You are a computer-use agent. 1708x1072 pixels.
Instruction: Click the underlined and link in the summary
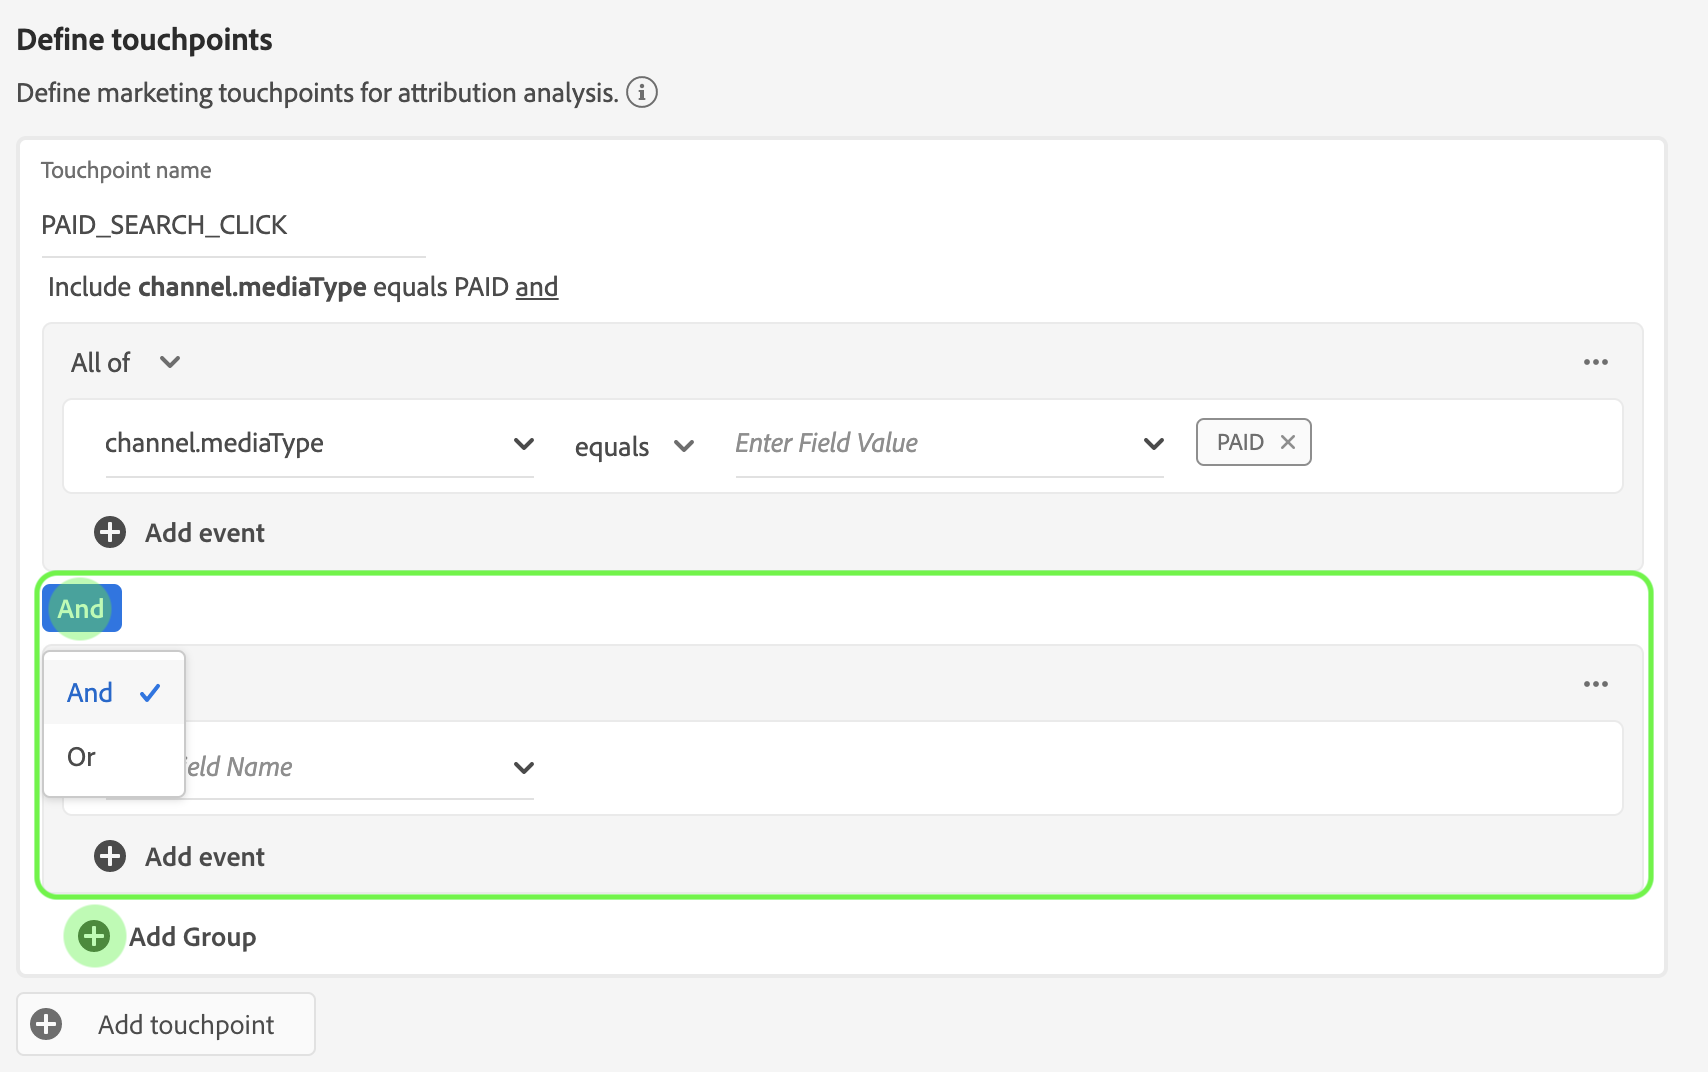[536, 287]
